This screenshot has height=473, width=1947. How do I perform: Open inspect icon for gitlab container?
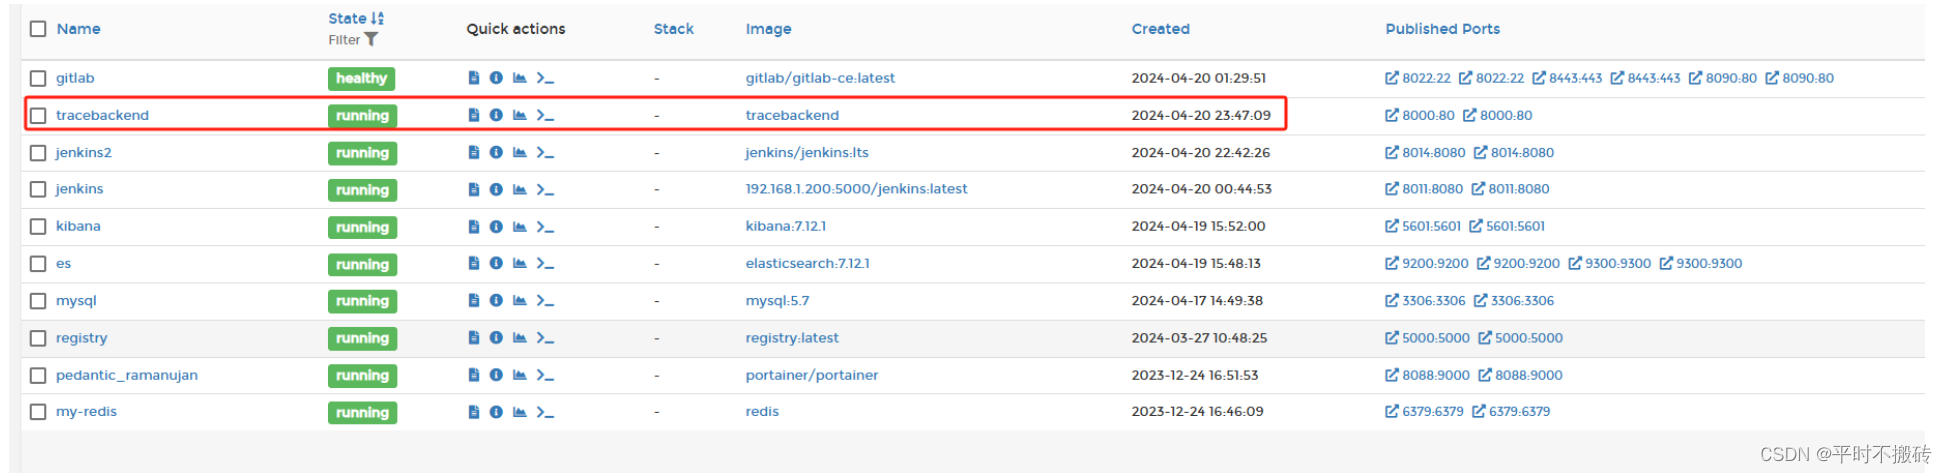tap(496, 78)
